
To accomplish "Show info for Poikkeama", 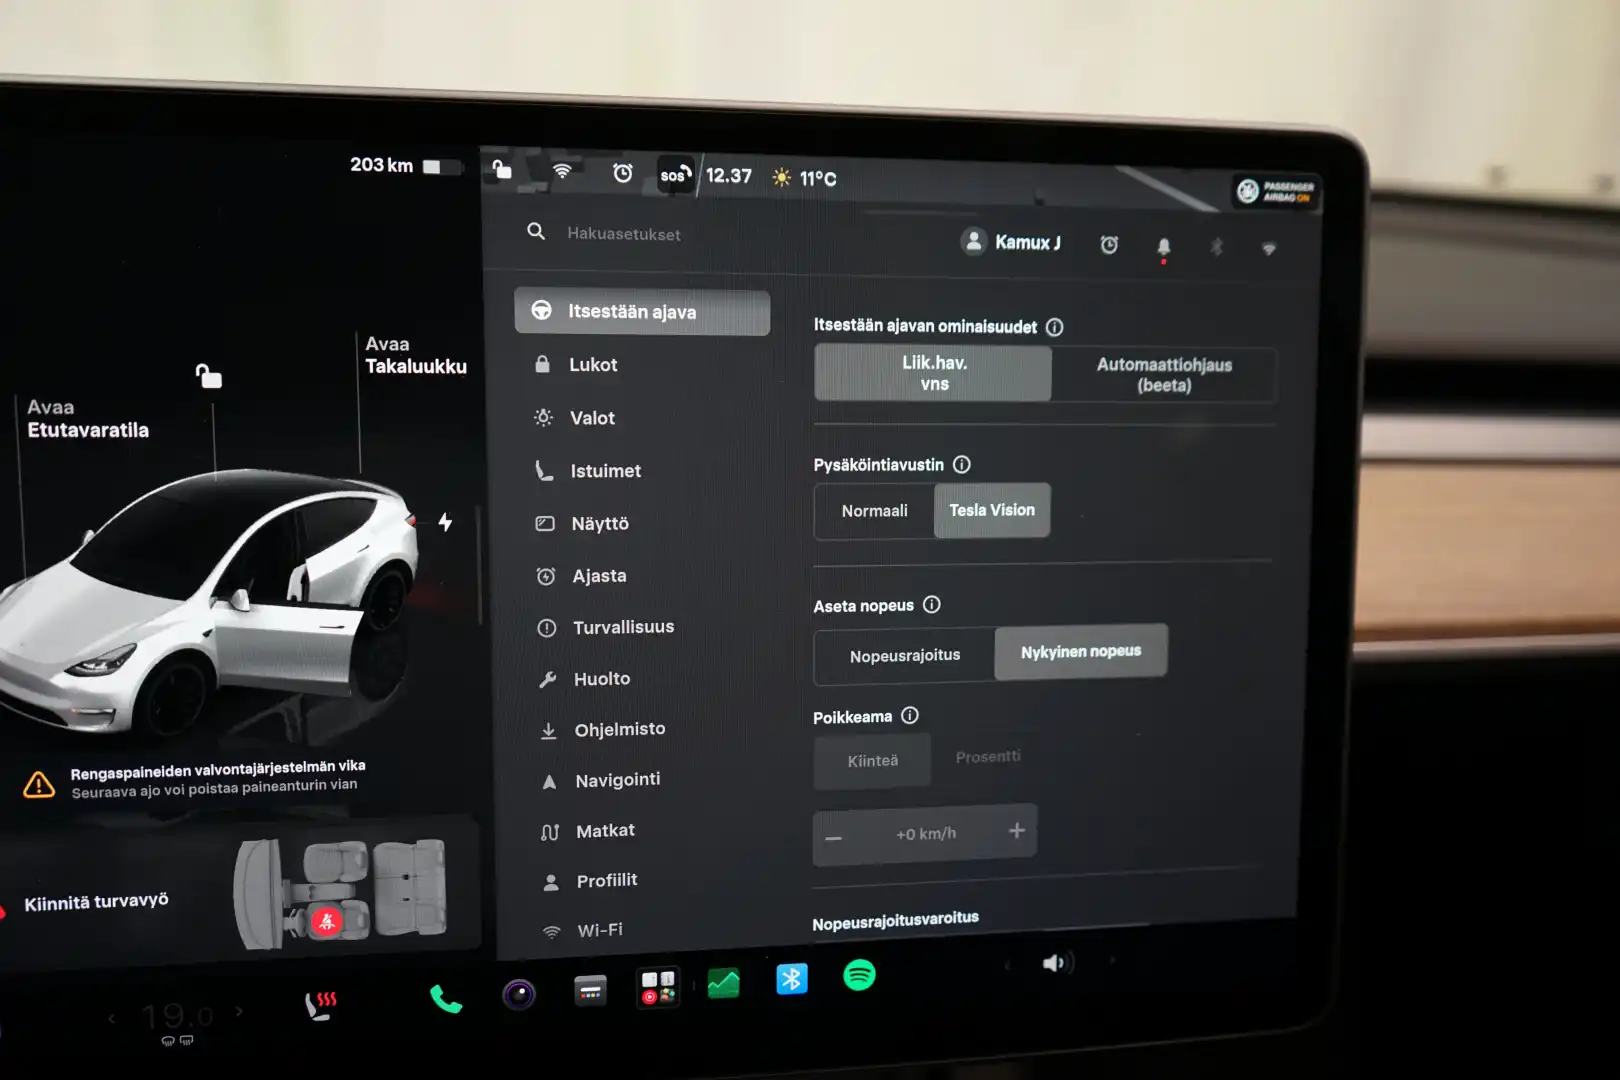I will click(x=909, y=715).
